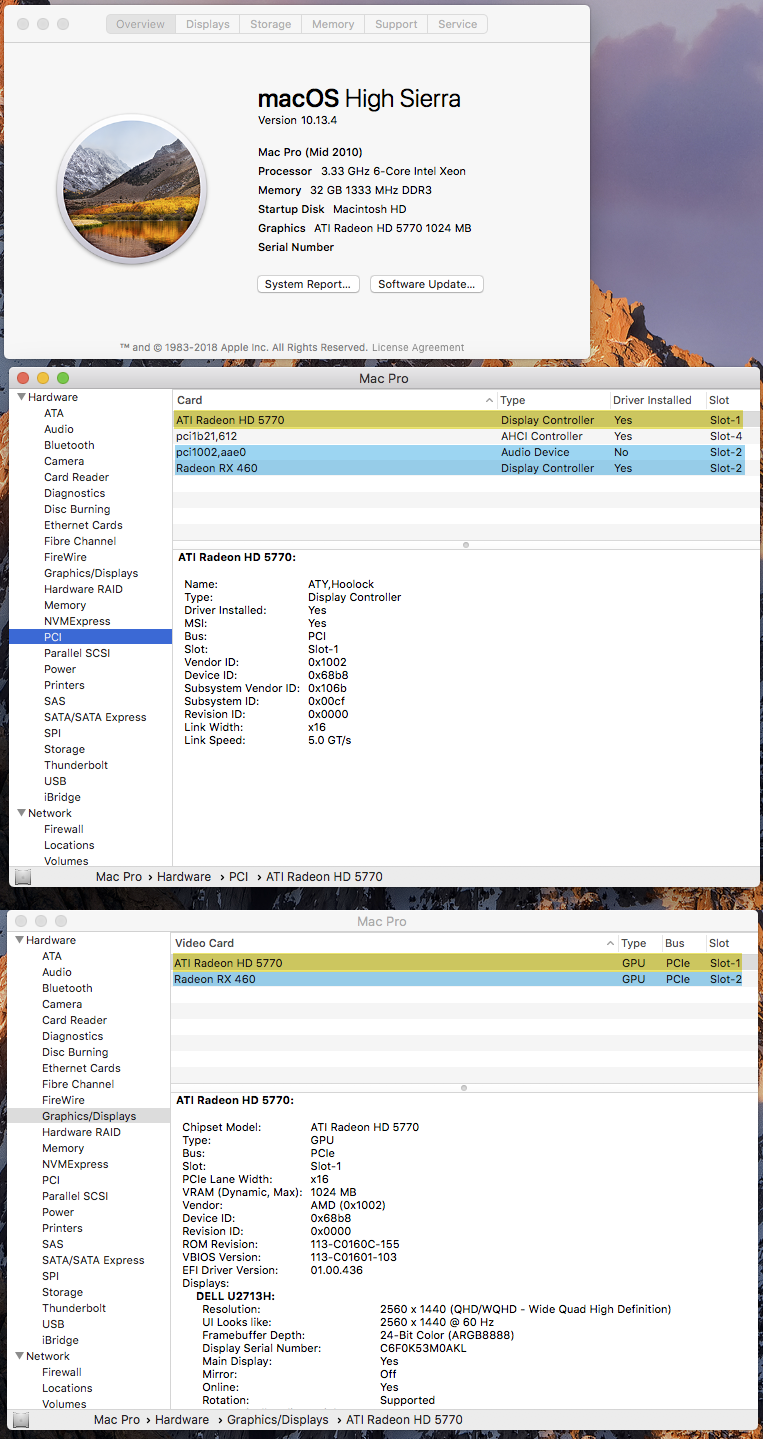Screen dimensions: 763x1439
Task: Switch to the Displays tab
Action: (207, 24)
